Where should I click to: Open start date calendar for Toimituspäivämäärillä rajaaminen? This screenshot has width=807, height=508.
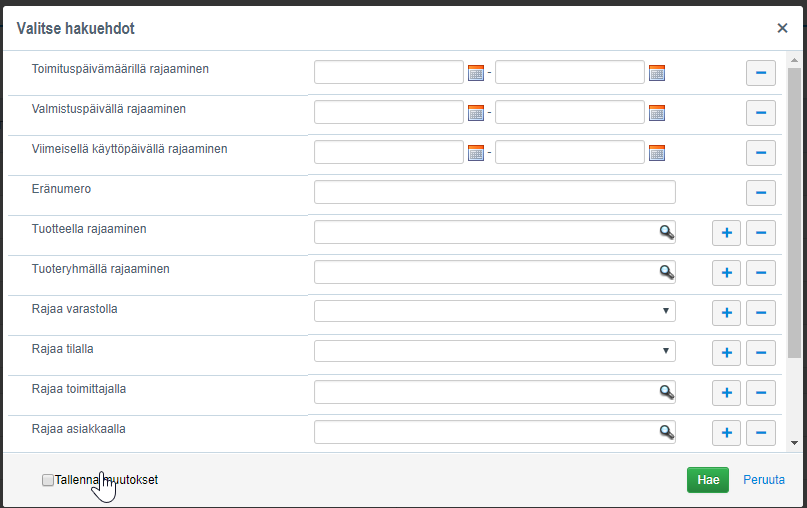coord(476,72)
